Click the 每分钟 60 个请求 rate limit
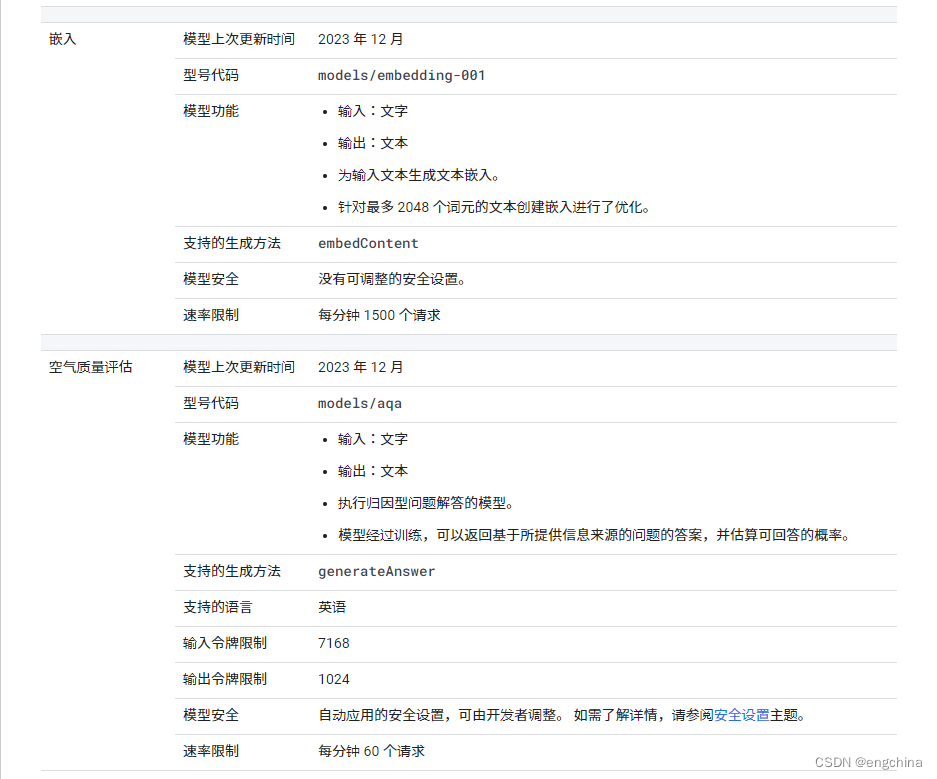The width and height of the screenshot is (937, 779). point(369,751)
